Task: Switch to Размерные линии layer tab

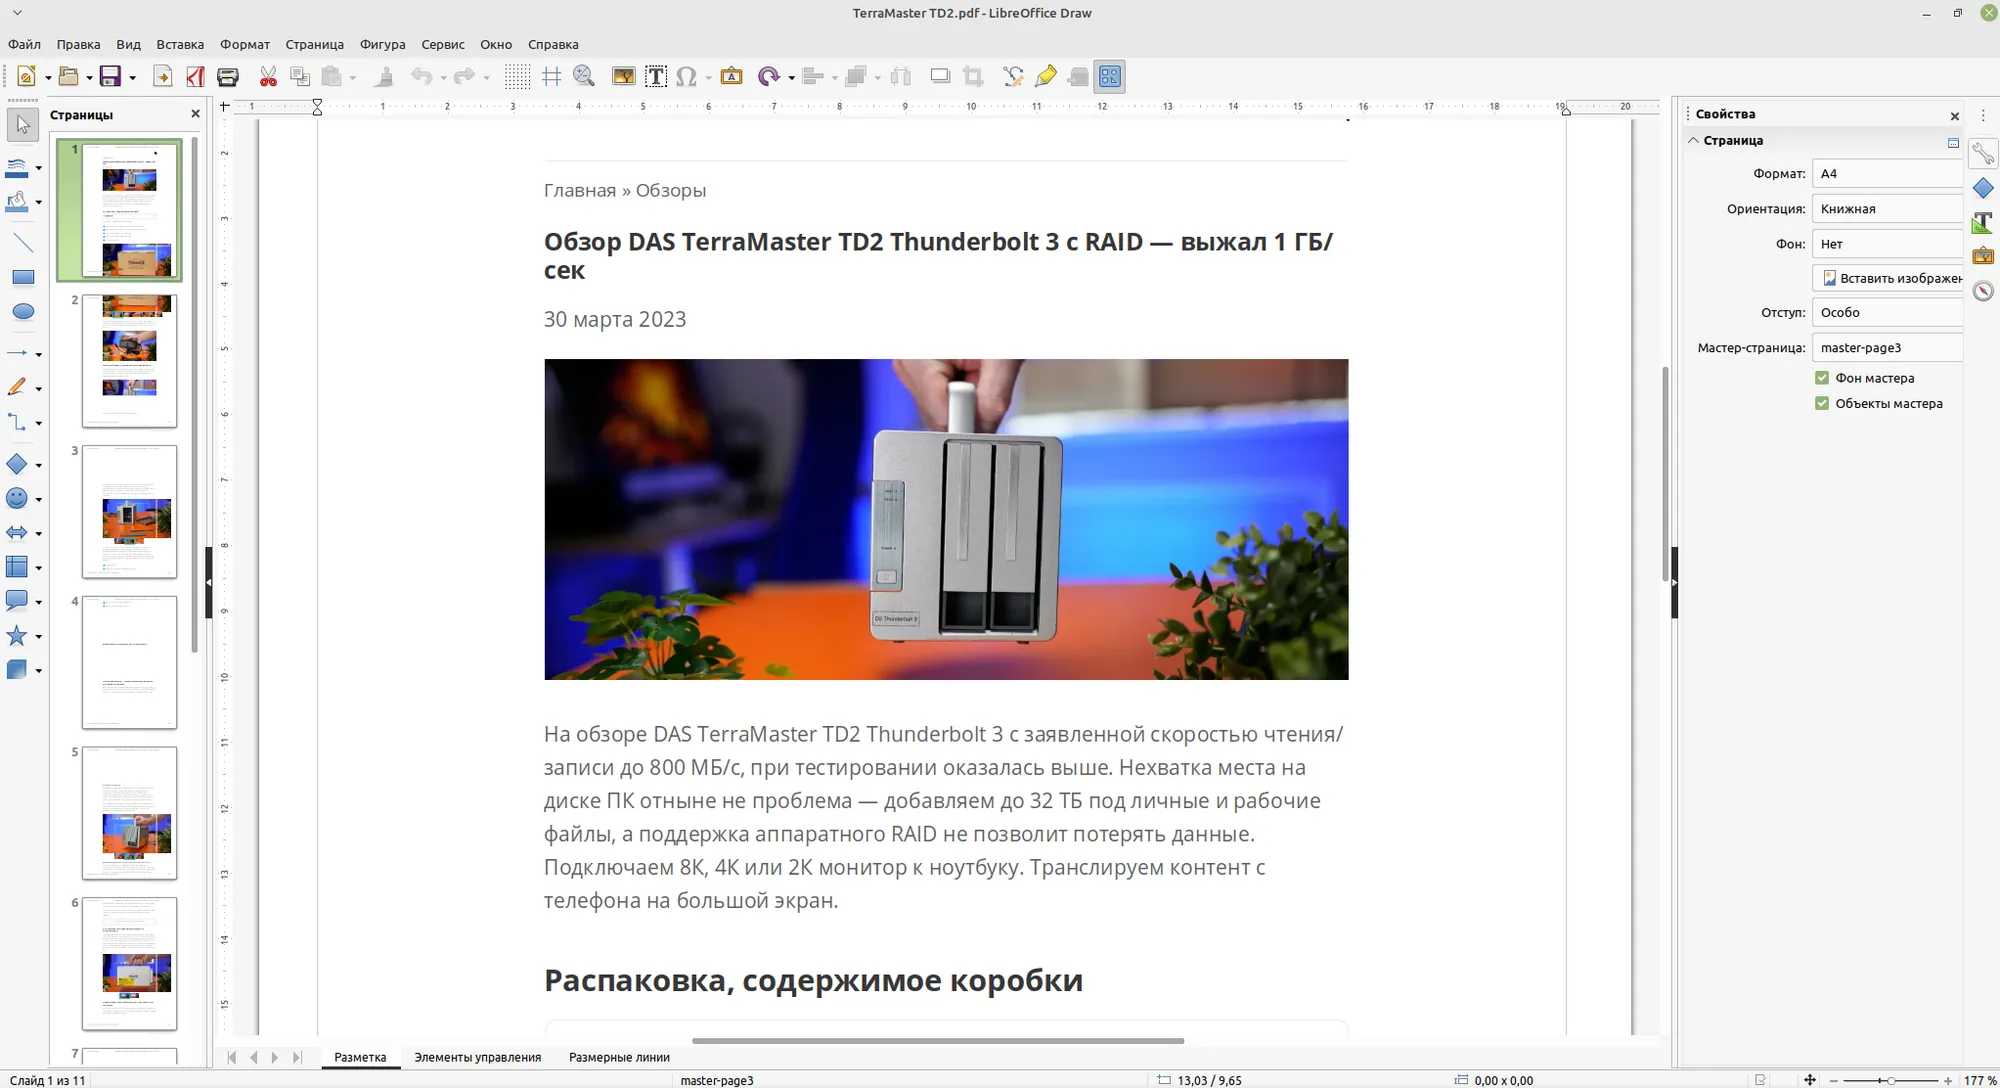Action: [619, 1058]
